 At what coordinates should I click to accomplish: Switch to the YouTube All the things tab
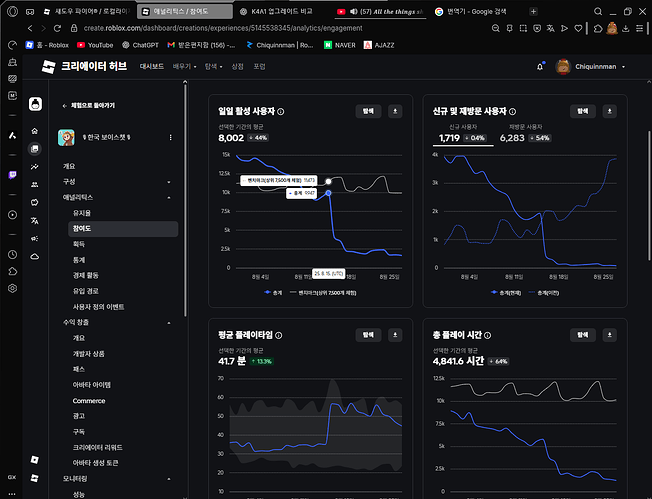[x=381, y=12]
